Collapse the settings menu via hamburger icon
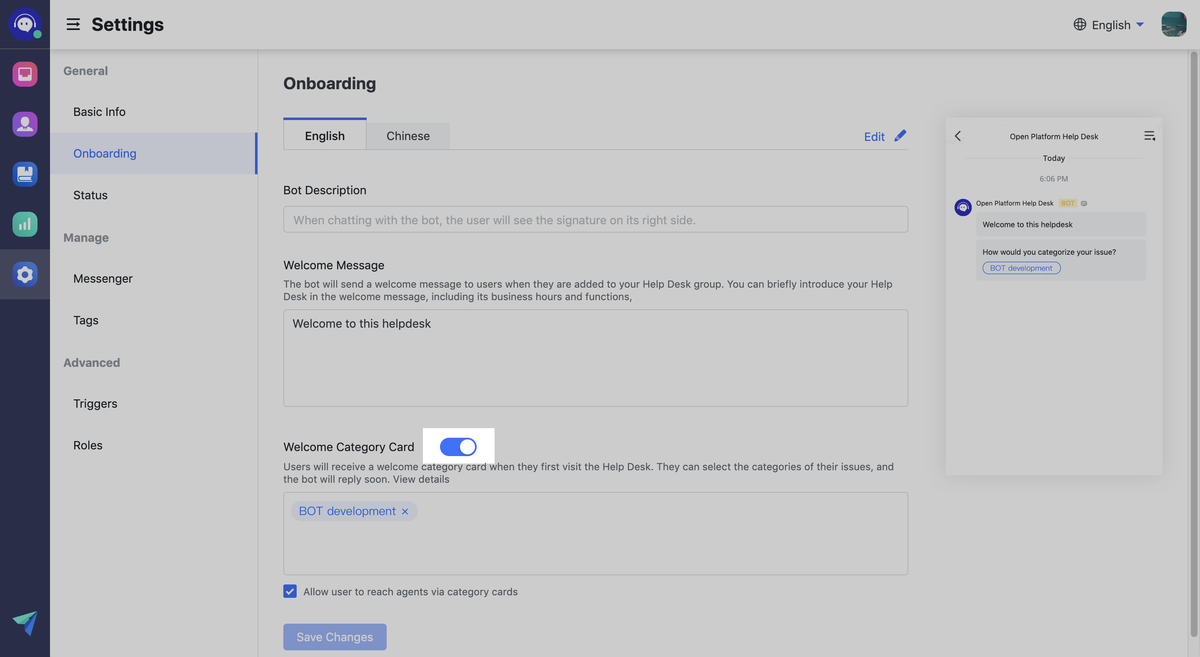Screen dimensions: 1200x657 pyautogui.click(x=73, y=24)
